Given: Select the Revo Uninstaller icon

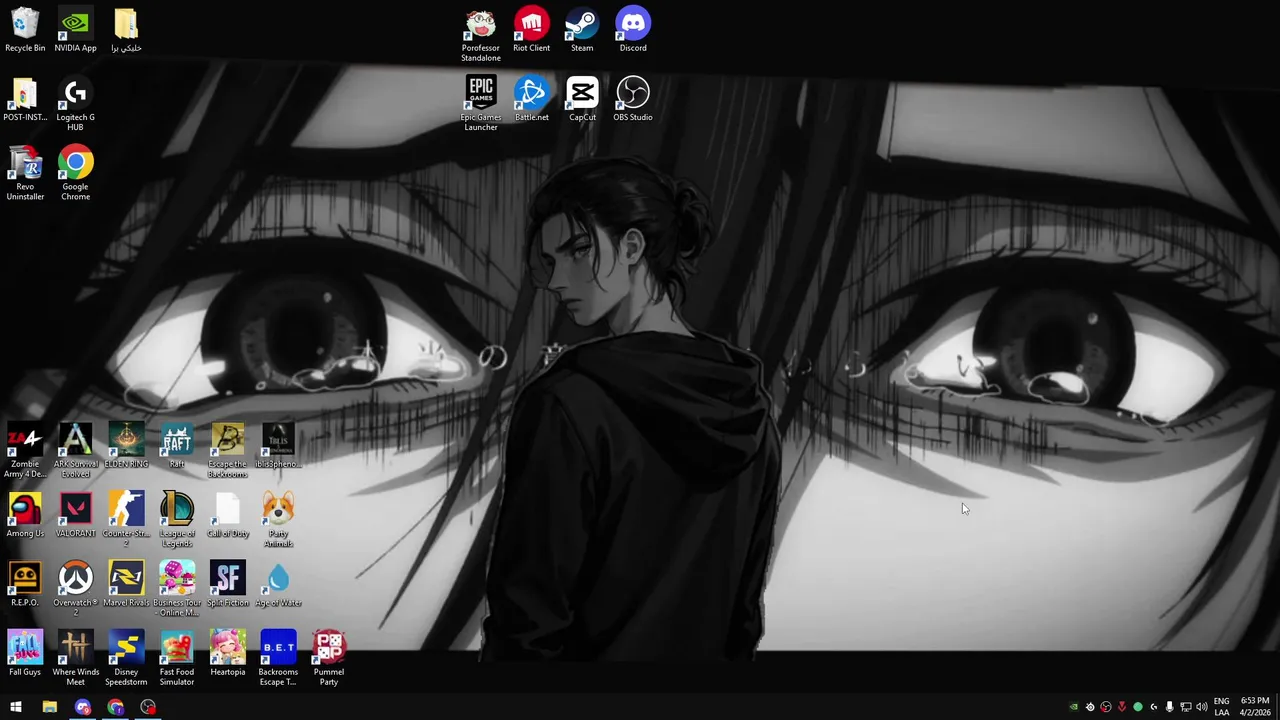Looking at the screenshot, I should coord(25,174).
